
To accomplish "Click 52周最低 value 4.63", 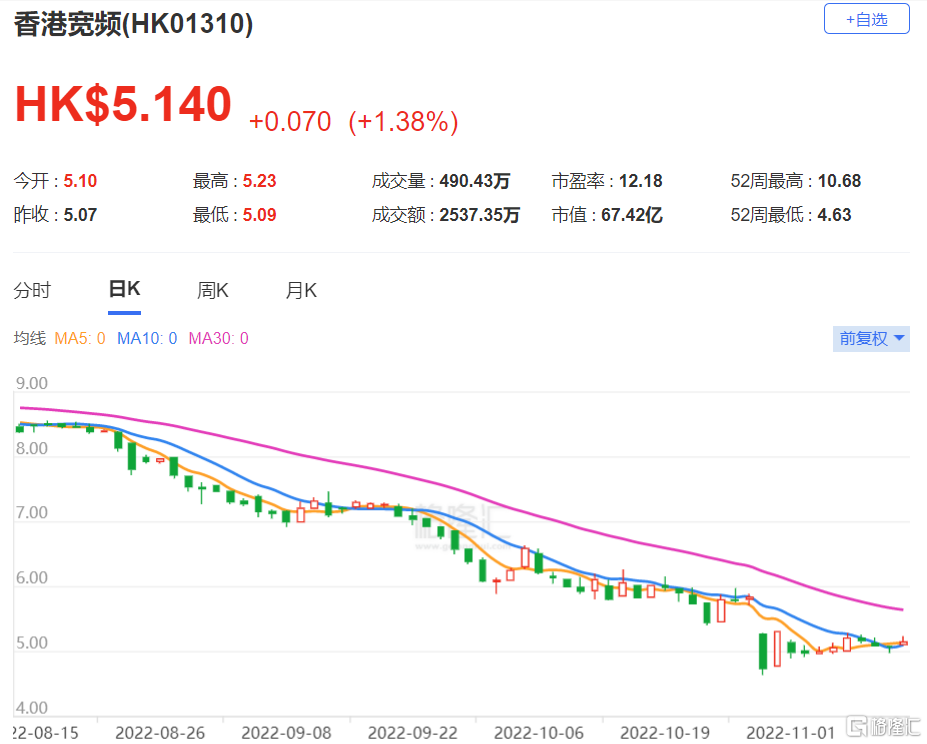I will (834, 215).
